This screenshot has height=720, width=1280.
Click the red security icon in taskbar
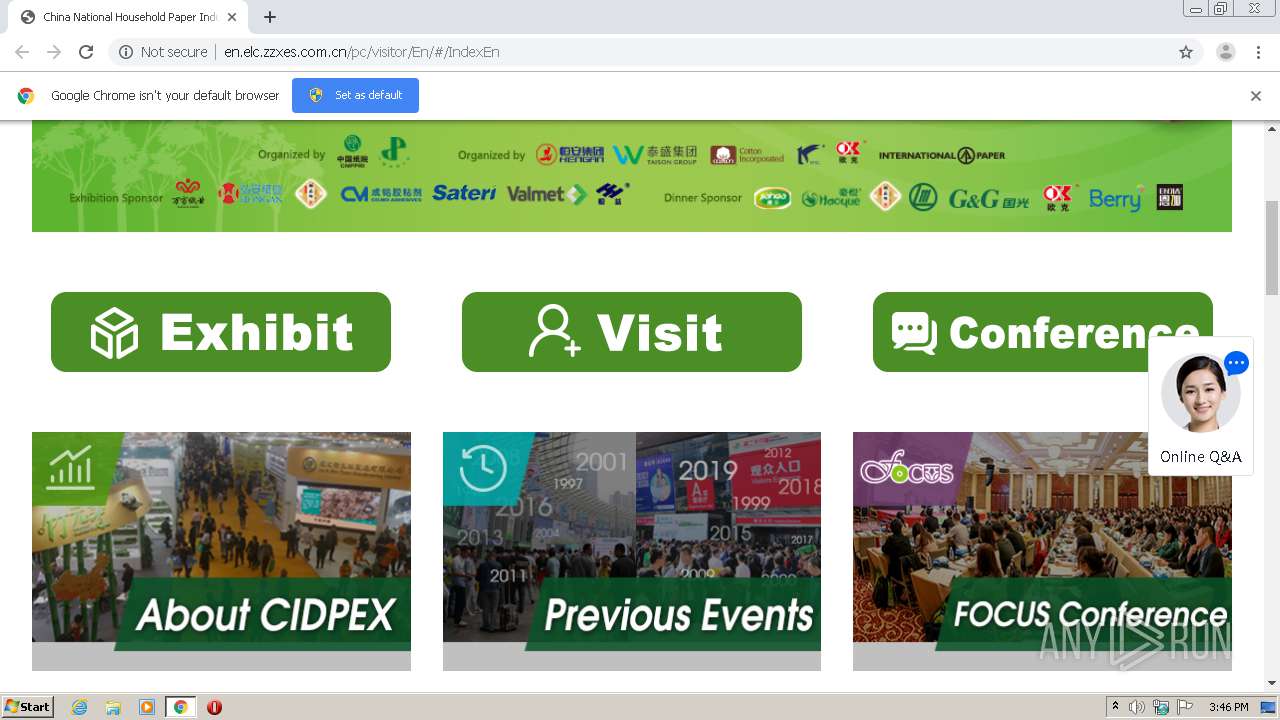(214, 707)
